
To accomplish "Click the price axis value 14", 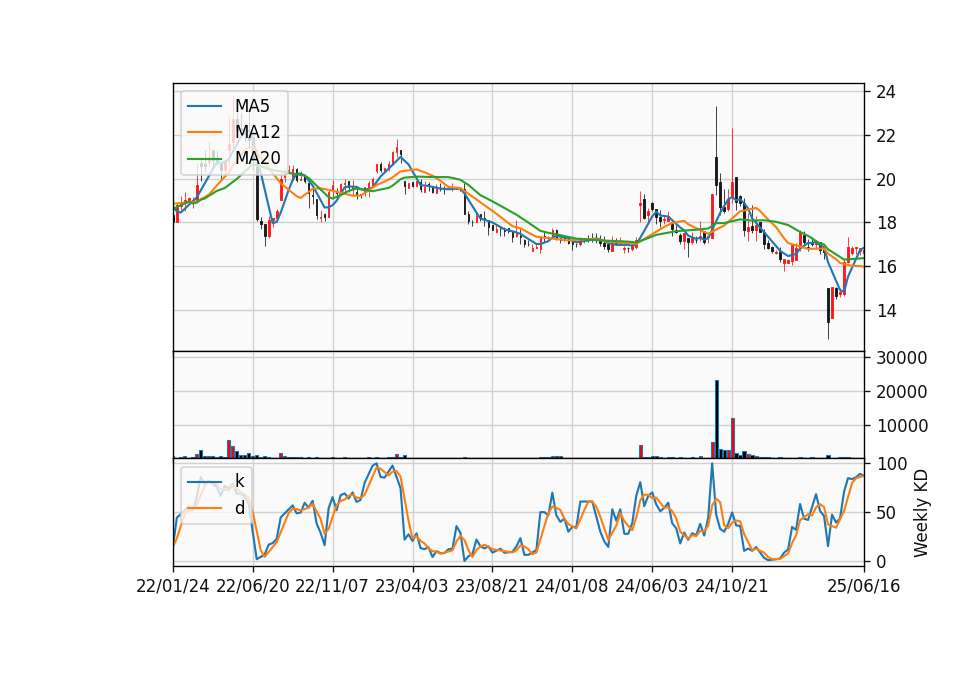I will 886,310.
